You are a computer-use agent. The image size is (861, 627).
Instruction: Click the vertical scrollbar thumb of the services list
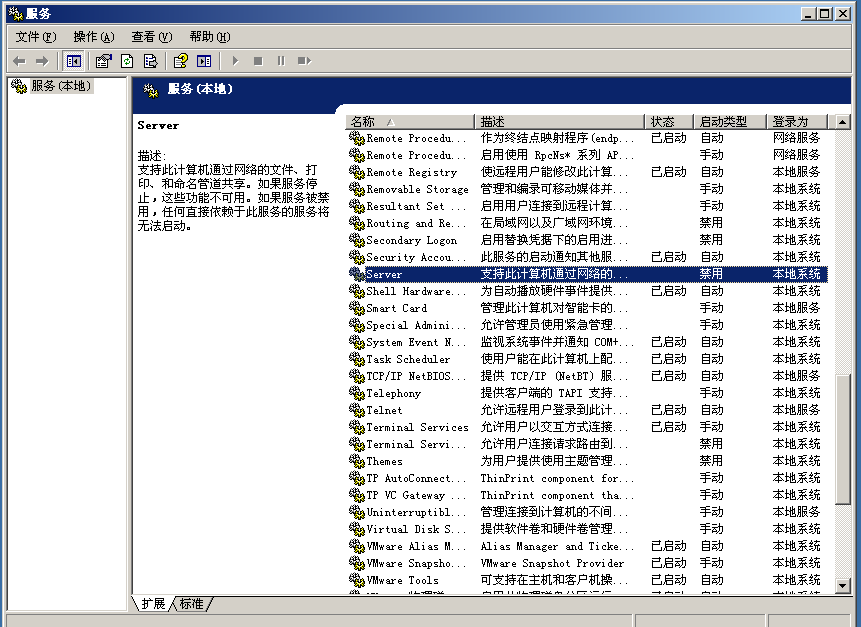[842, 439]
